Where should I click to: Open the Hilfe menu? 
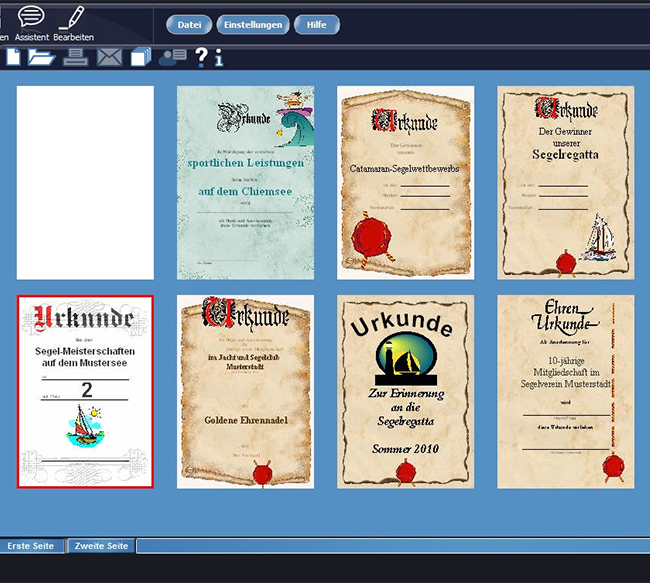coord(317,25)
